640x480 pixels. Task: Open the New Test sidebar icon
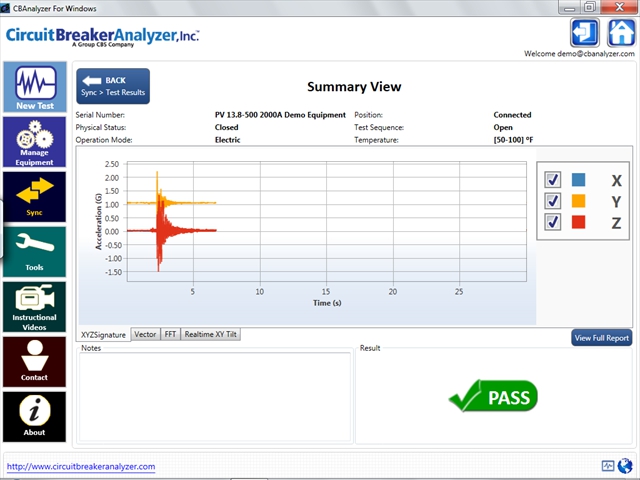[x=35, y=87]
